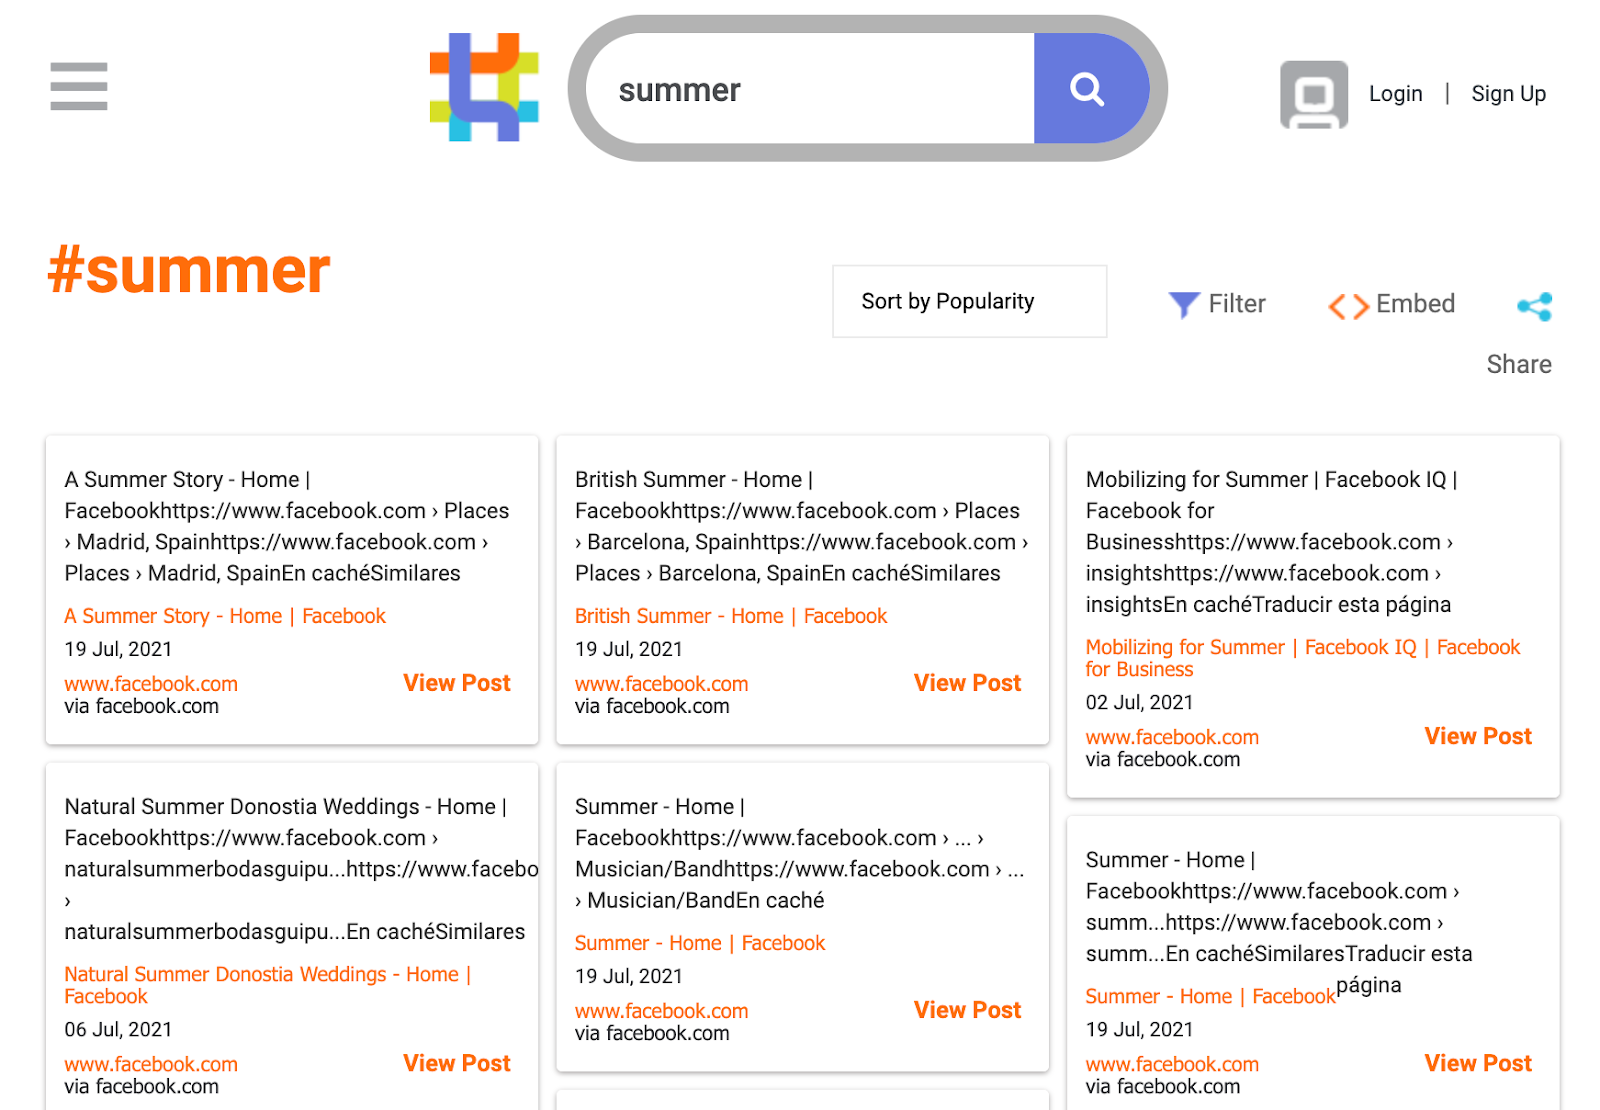The height and width of the screenshot is (1110, 1600).
Task: Click into the summer search field
Action: pyautogui.click(x=810, y=90)
